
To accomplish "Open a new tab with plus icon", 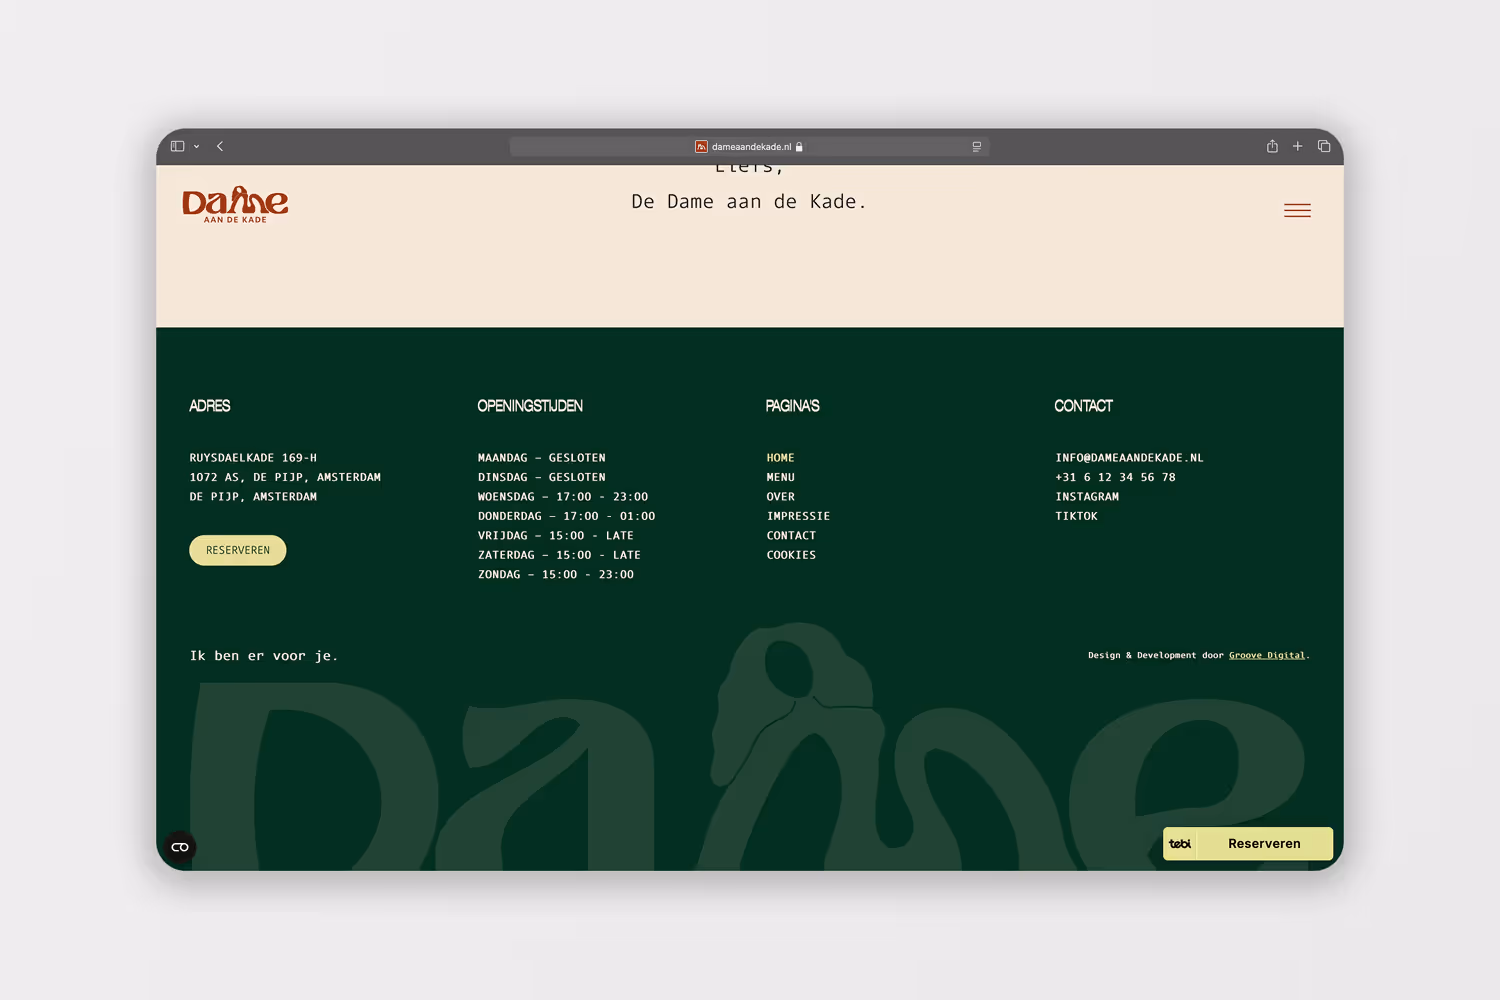I will point(1298,146).
